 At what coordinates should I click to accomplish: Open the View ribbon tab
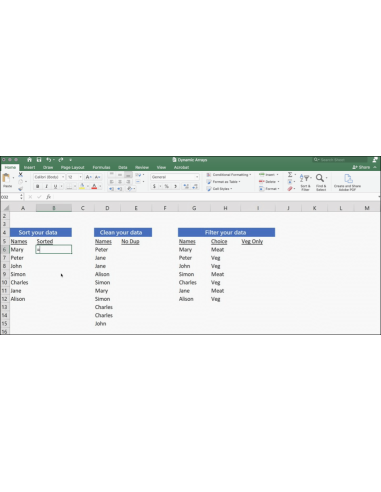click(x=161, y=167)
